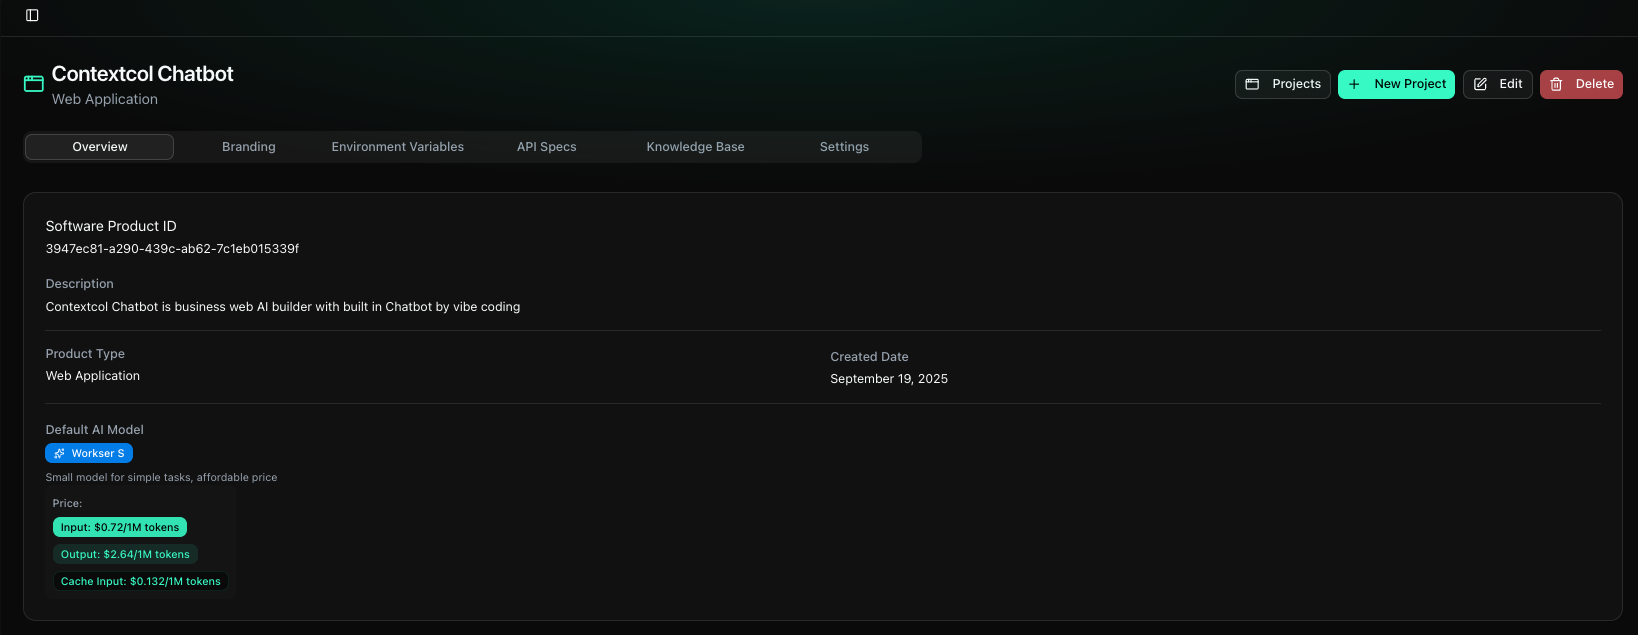Toggle the sidebar panel icon
The width and height of the screenshot is (1638, 635).
point(32,15)
